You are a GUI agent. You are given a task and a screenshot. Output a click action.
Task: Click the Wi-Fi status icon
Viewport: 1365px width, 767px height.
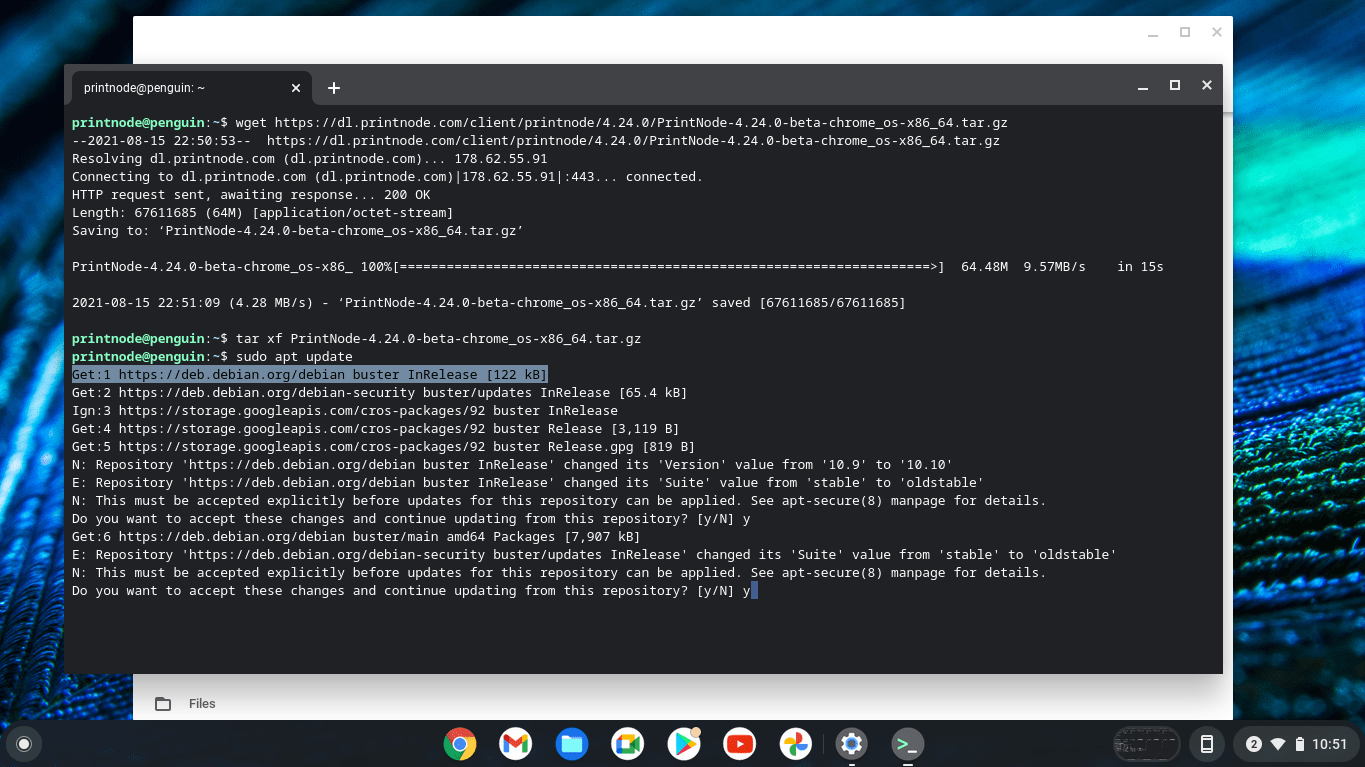coord(1277,744)
